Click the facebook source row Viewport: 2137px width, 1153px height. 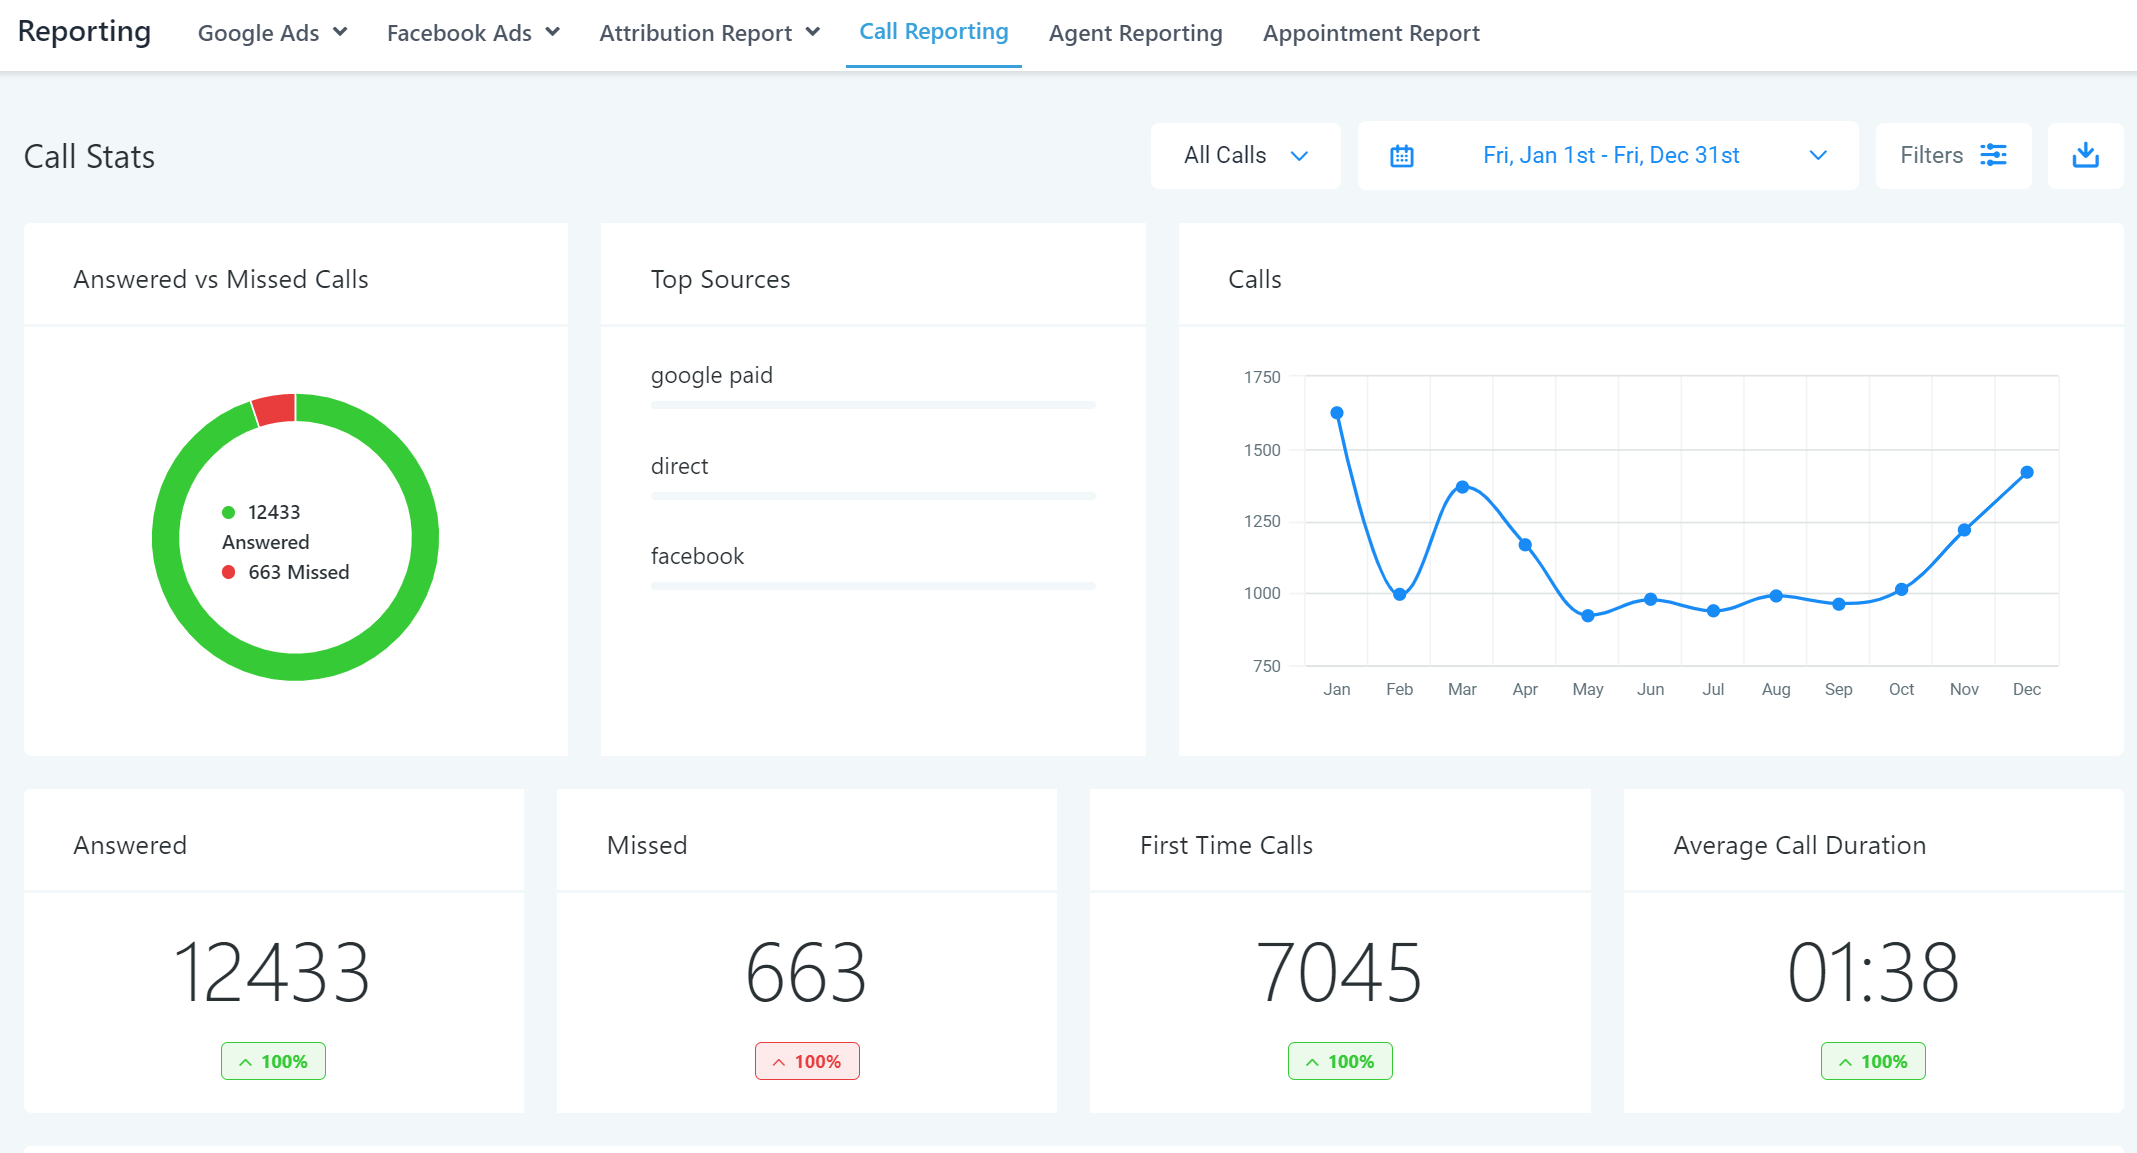tap(872, 566)
